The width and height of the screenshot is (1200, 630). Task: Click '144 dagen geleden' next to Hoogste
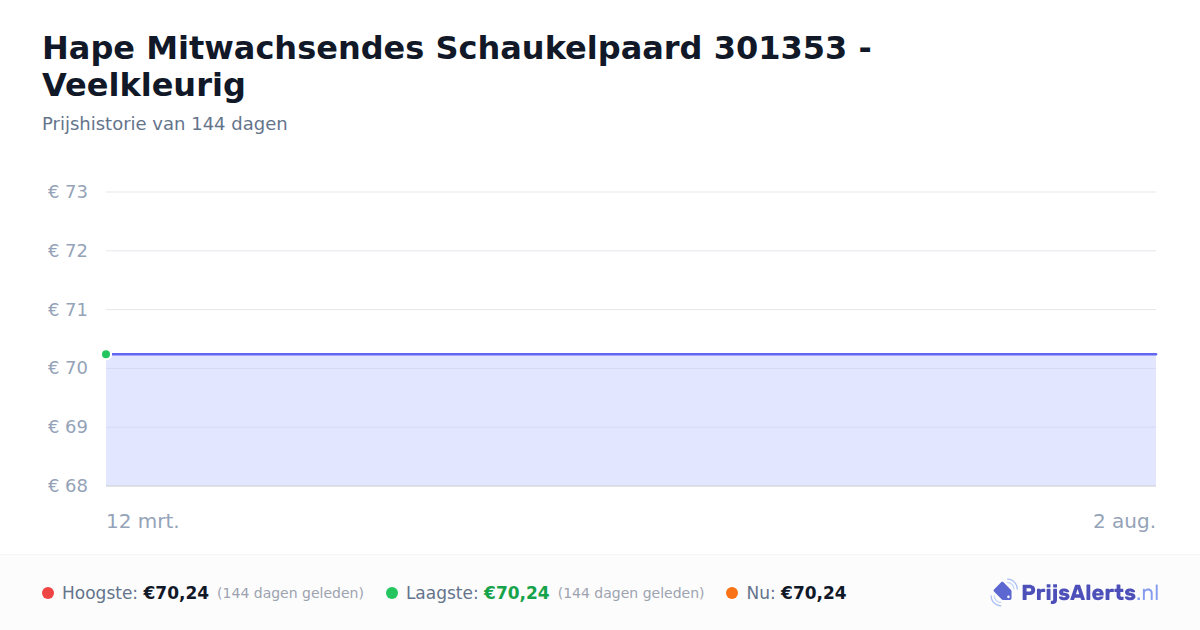(x=290, y=593)
